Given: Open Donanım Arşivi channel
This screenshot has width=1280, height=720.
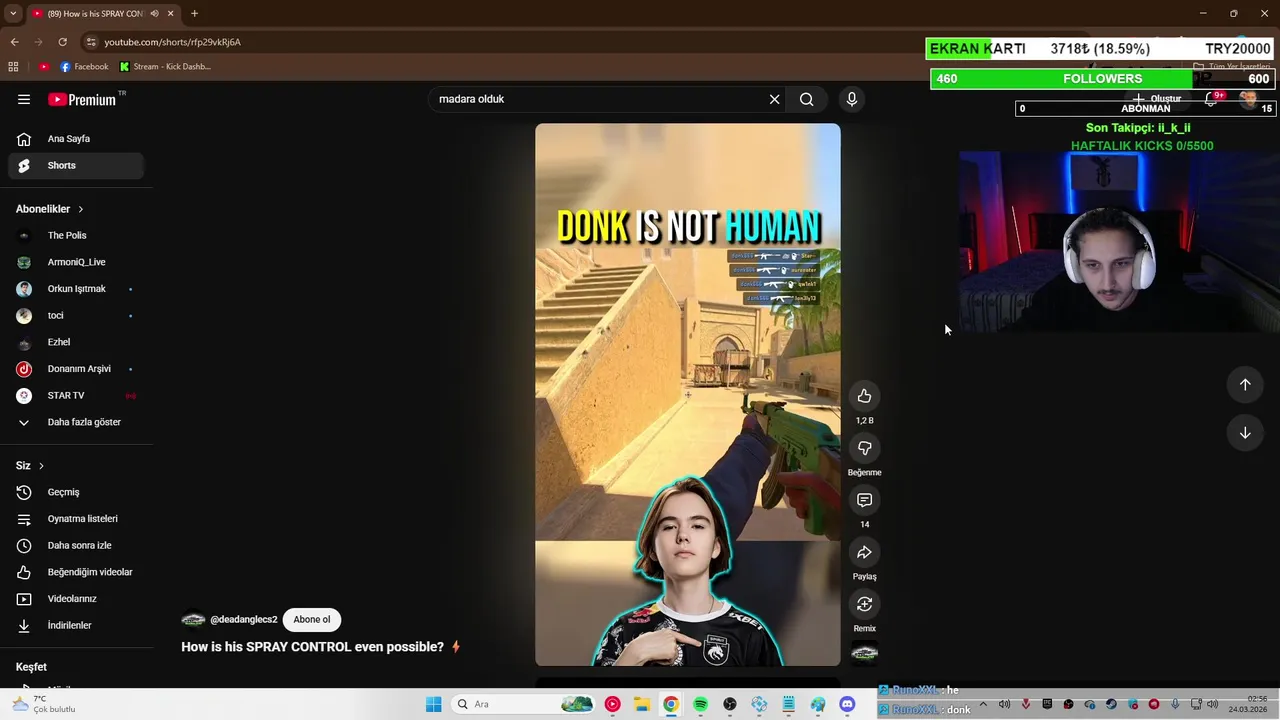Looking at the screenshot, I should 76,369.
